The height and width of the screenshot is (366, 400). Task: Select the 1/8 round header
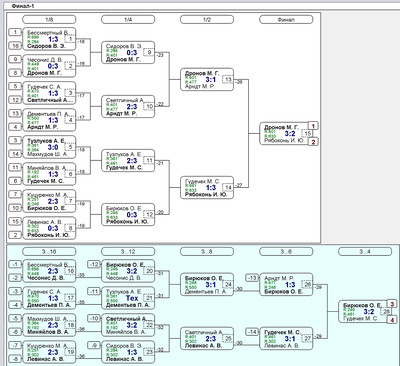click(x=49, y=19)
